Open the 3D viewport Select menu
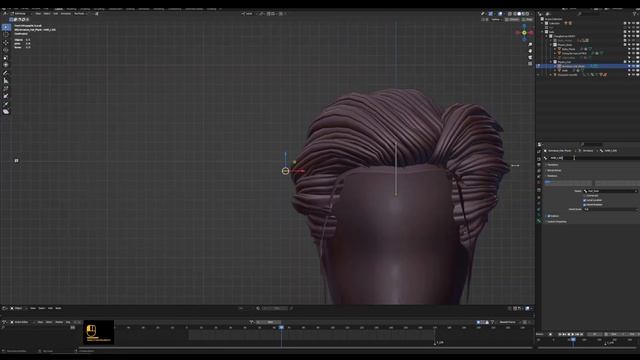640x360 pixels. 47,13
